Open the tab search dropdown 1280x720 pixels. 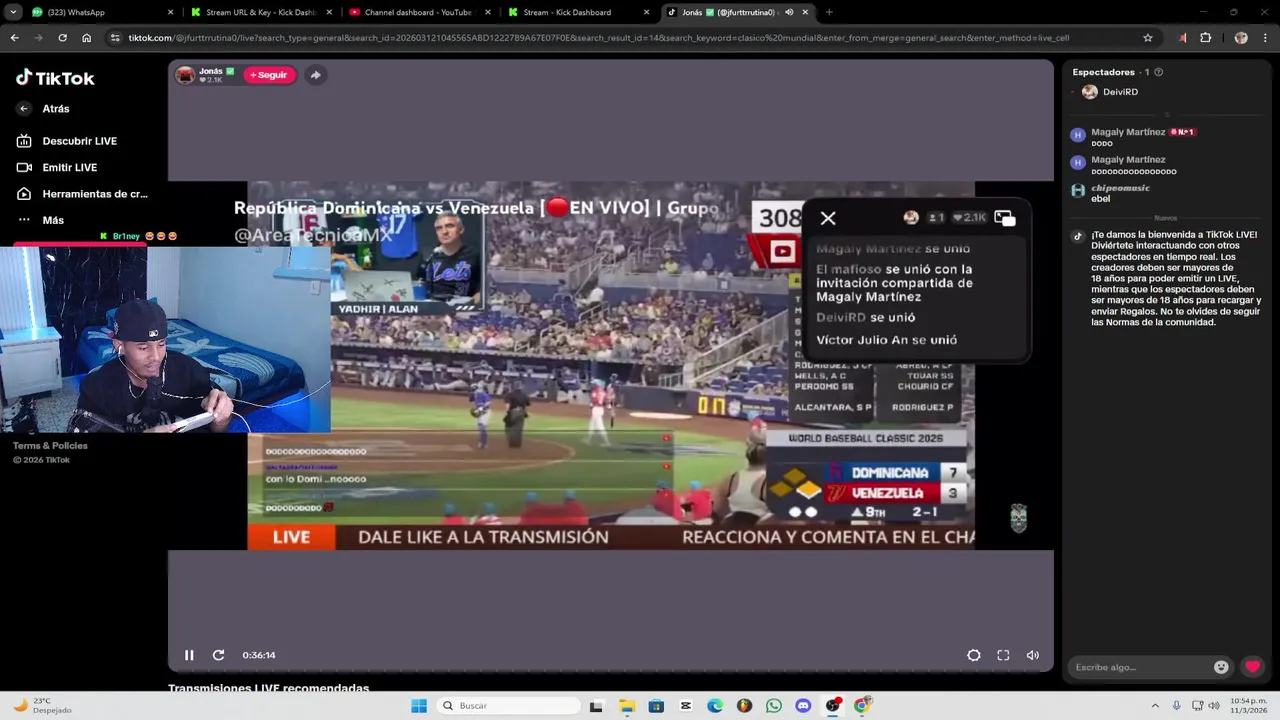click(14, 12)
